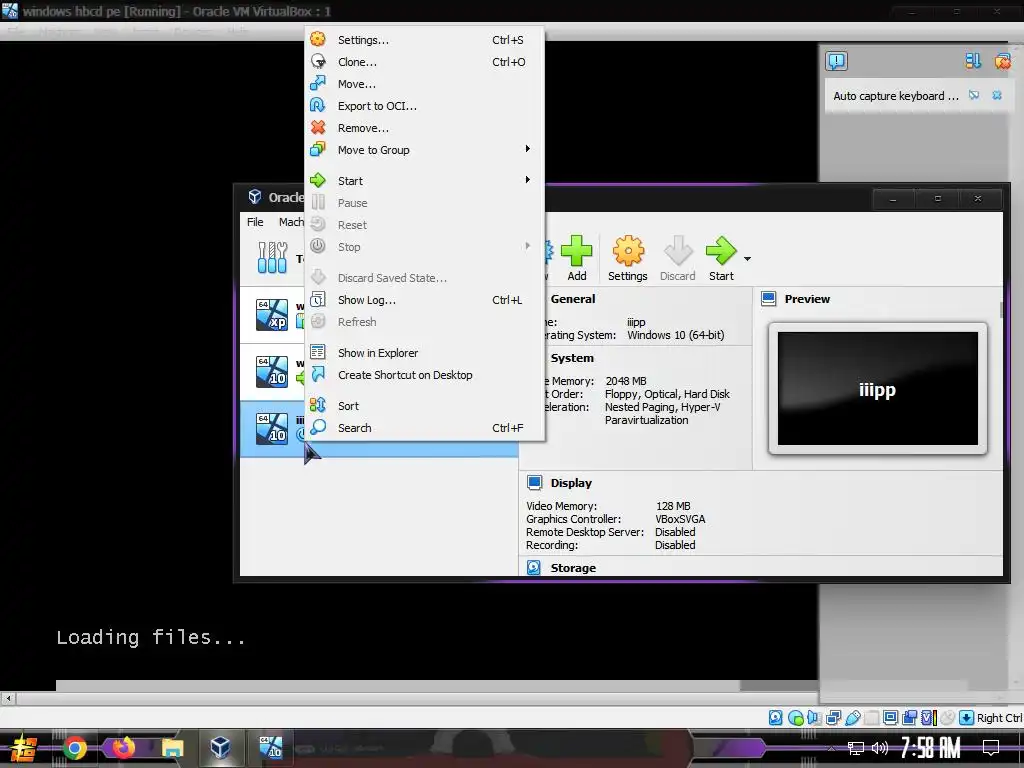Click the VirtualBox Manager taskbar icon

click(x=221, y=748)
